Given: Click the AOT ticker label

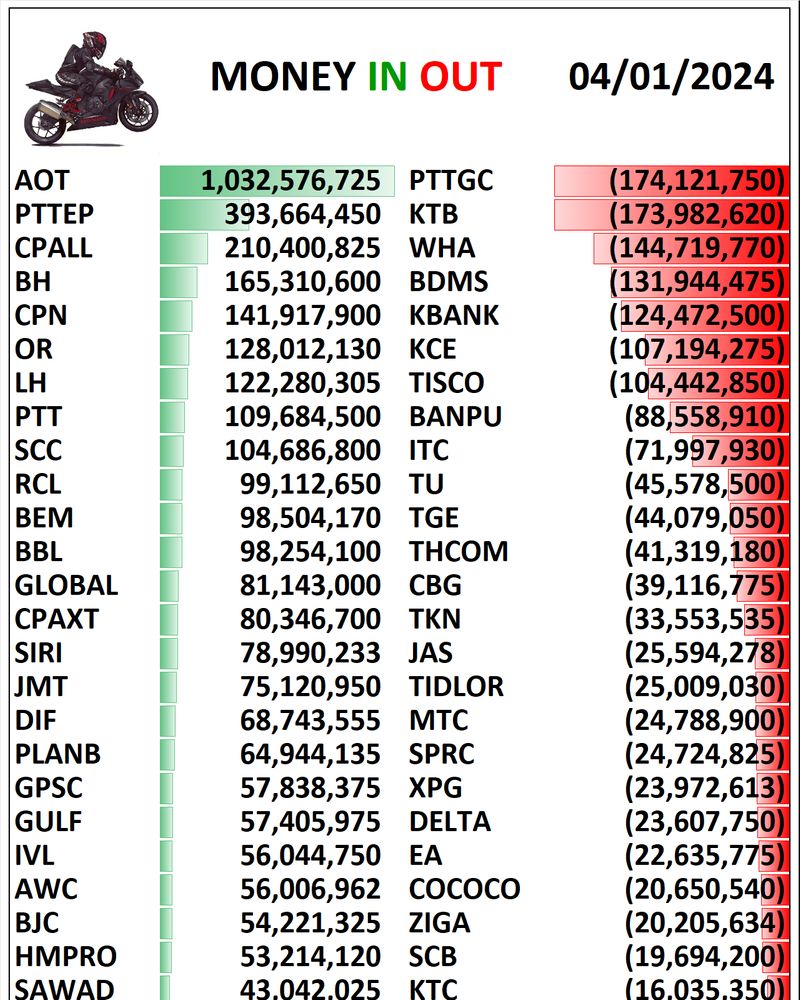Looking at the screenshot, I should coord(42,181).
